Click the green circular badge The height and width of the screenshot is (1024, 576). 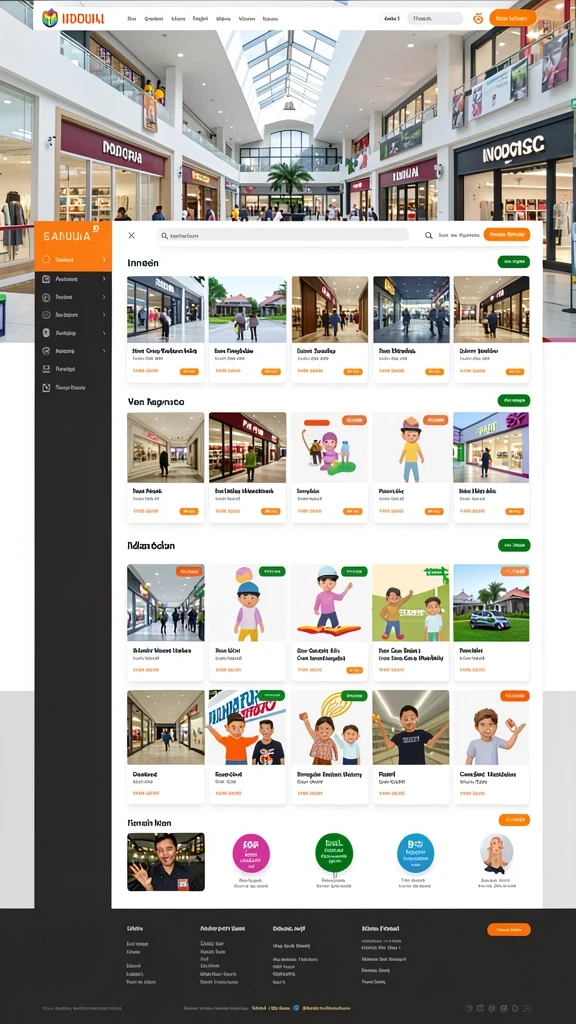pos(334,853)
